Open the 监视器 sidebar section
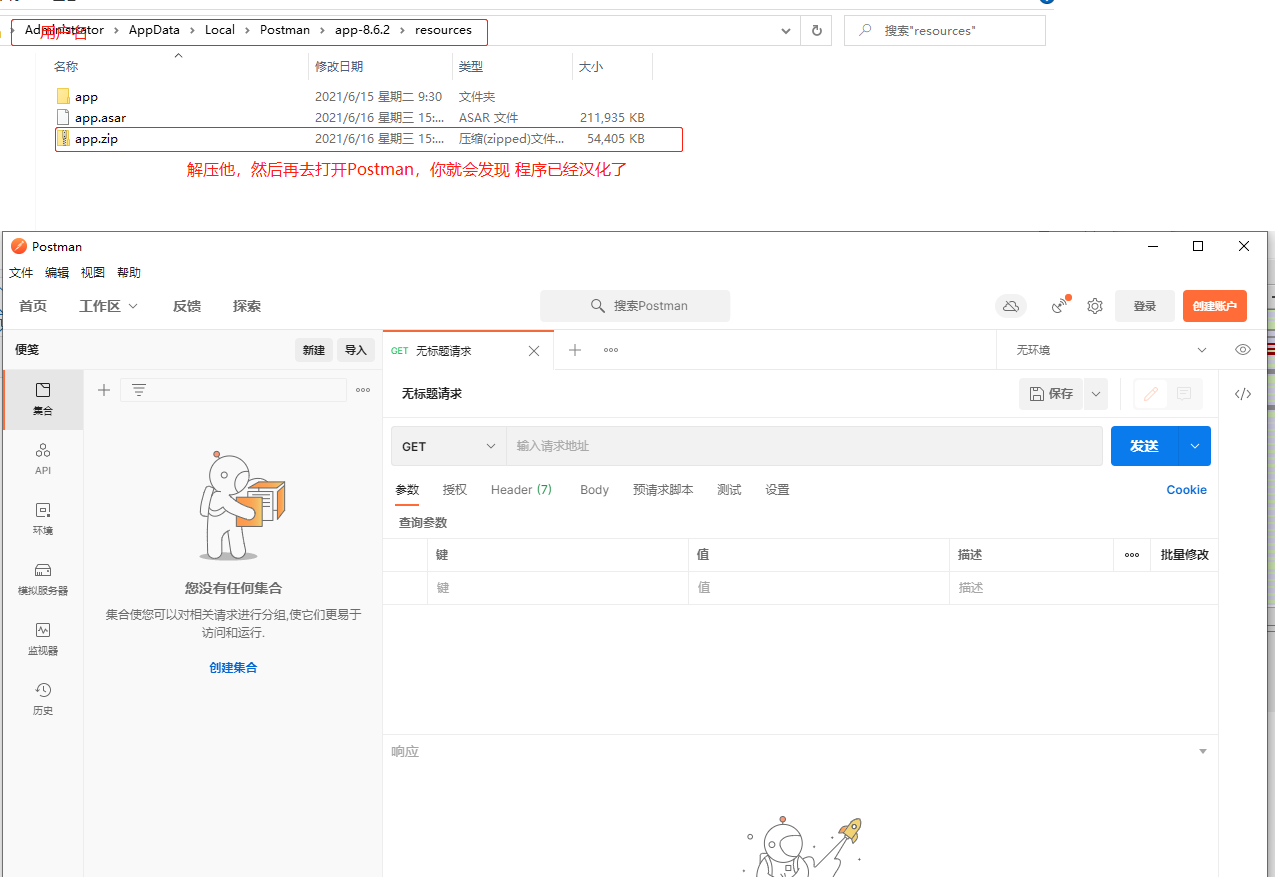 [x=43, y=639]
